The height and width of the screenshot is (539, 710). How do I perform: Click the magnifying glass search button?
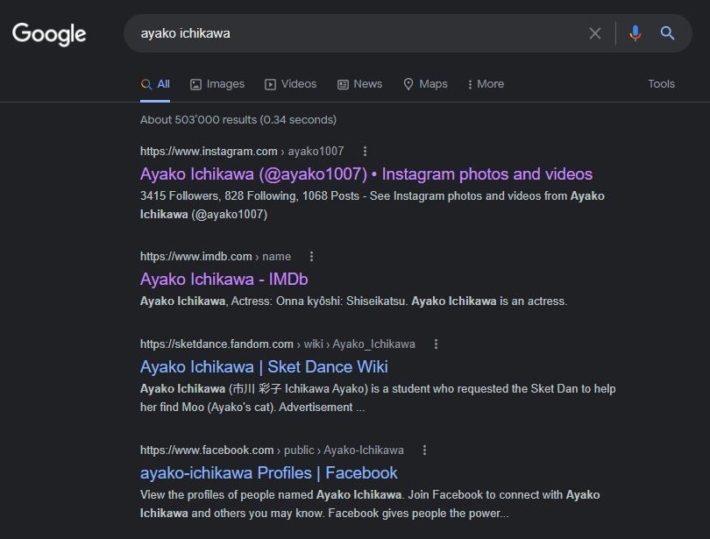667,33
